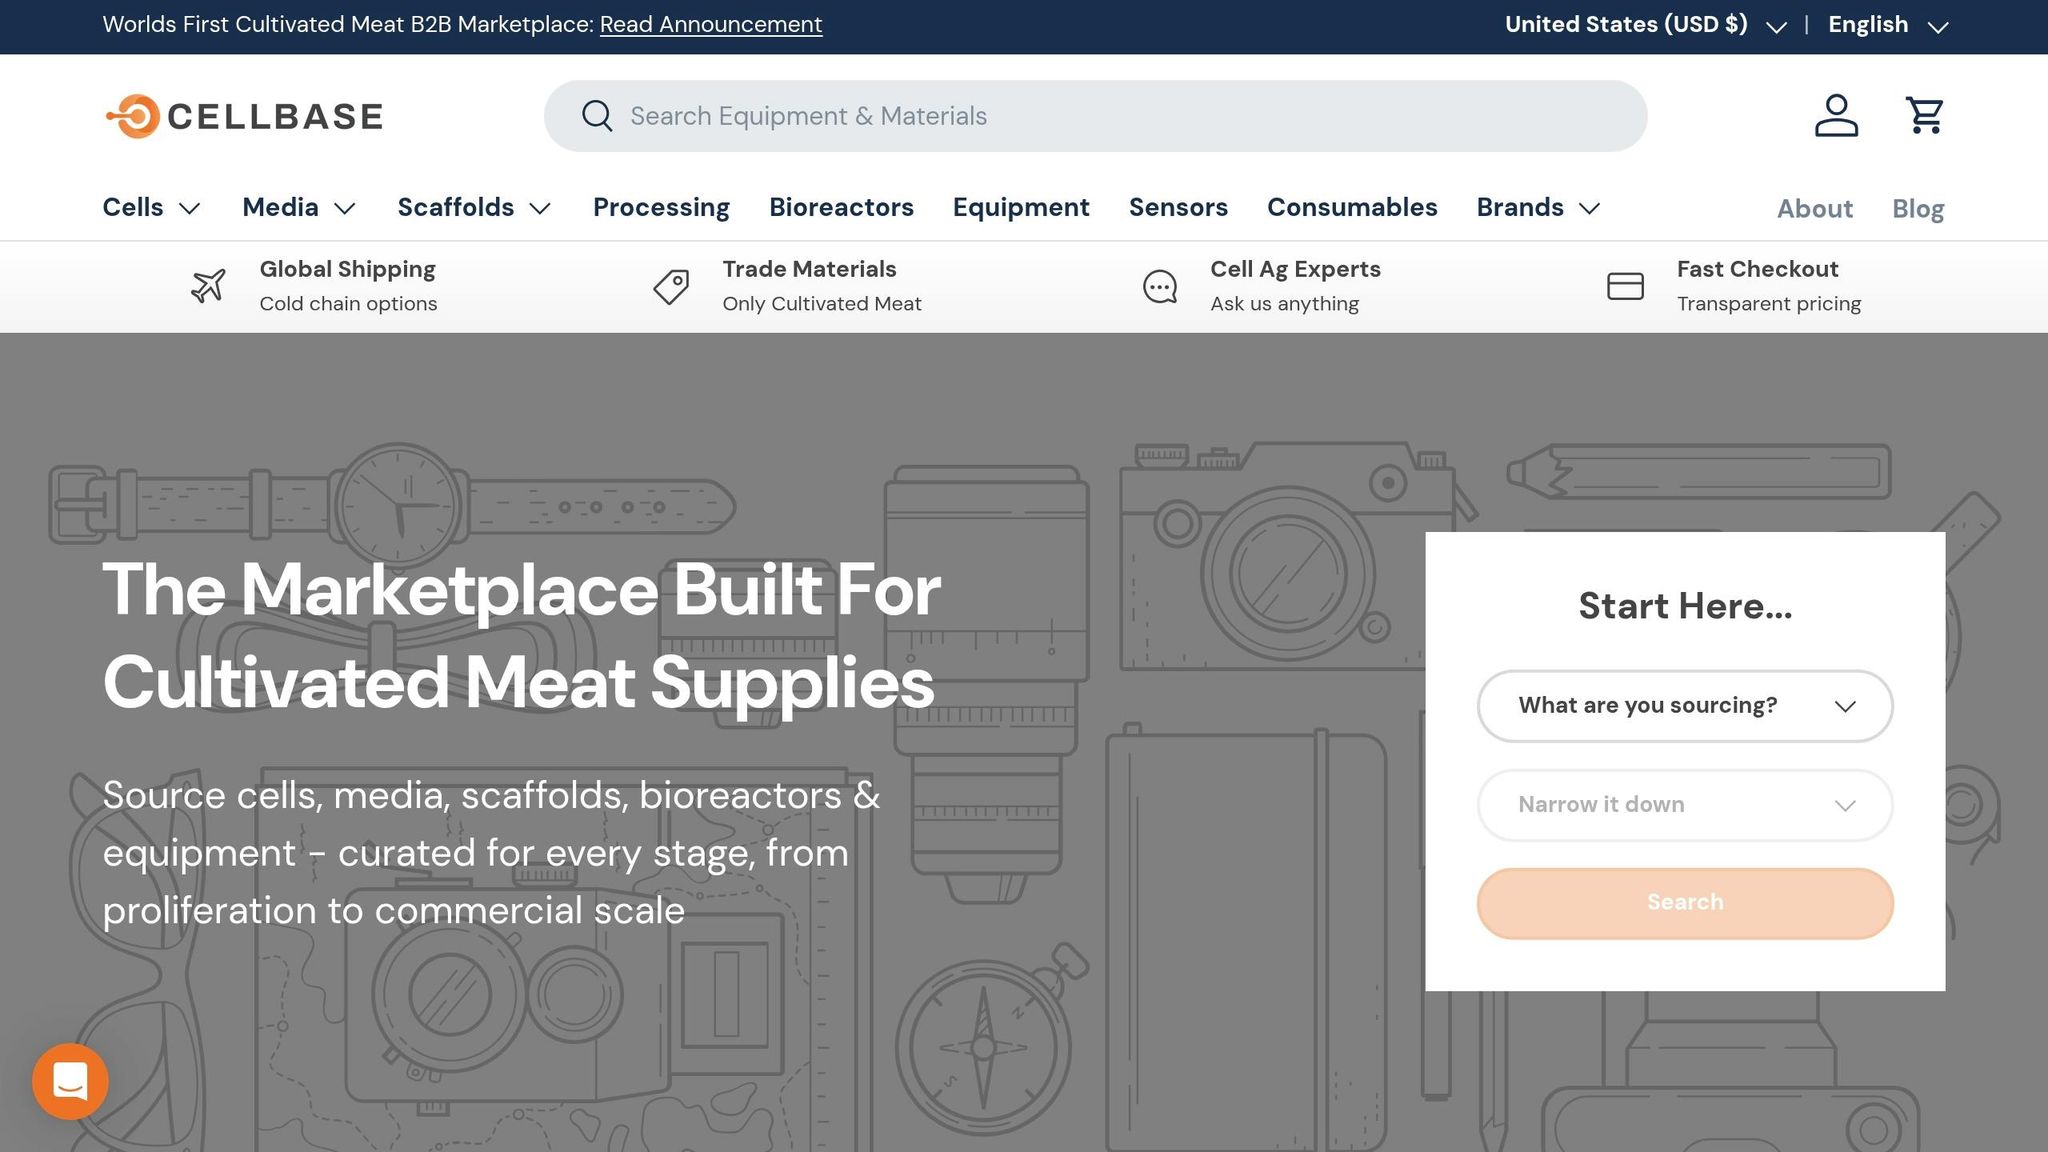Open the shopping cart icon
The image size is (2048, 1152).
pyautogui.click(x=1924, y=116)
